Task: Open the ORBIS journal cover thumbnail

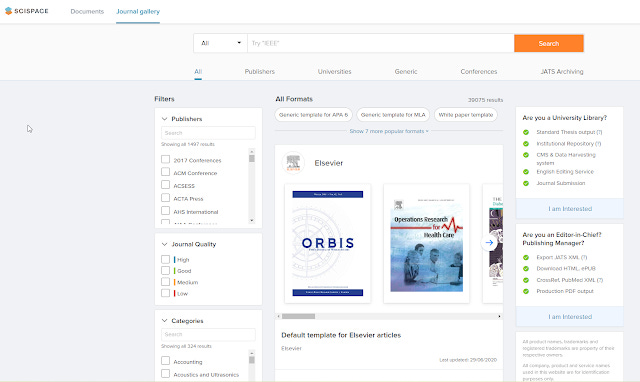Action: (x=327, y=243)
